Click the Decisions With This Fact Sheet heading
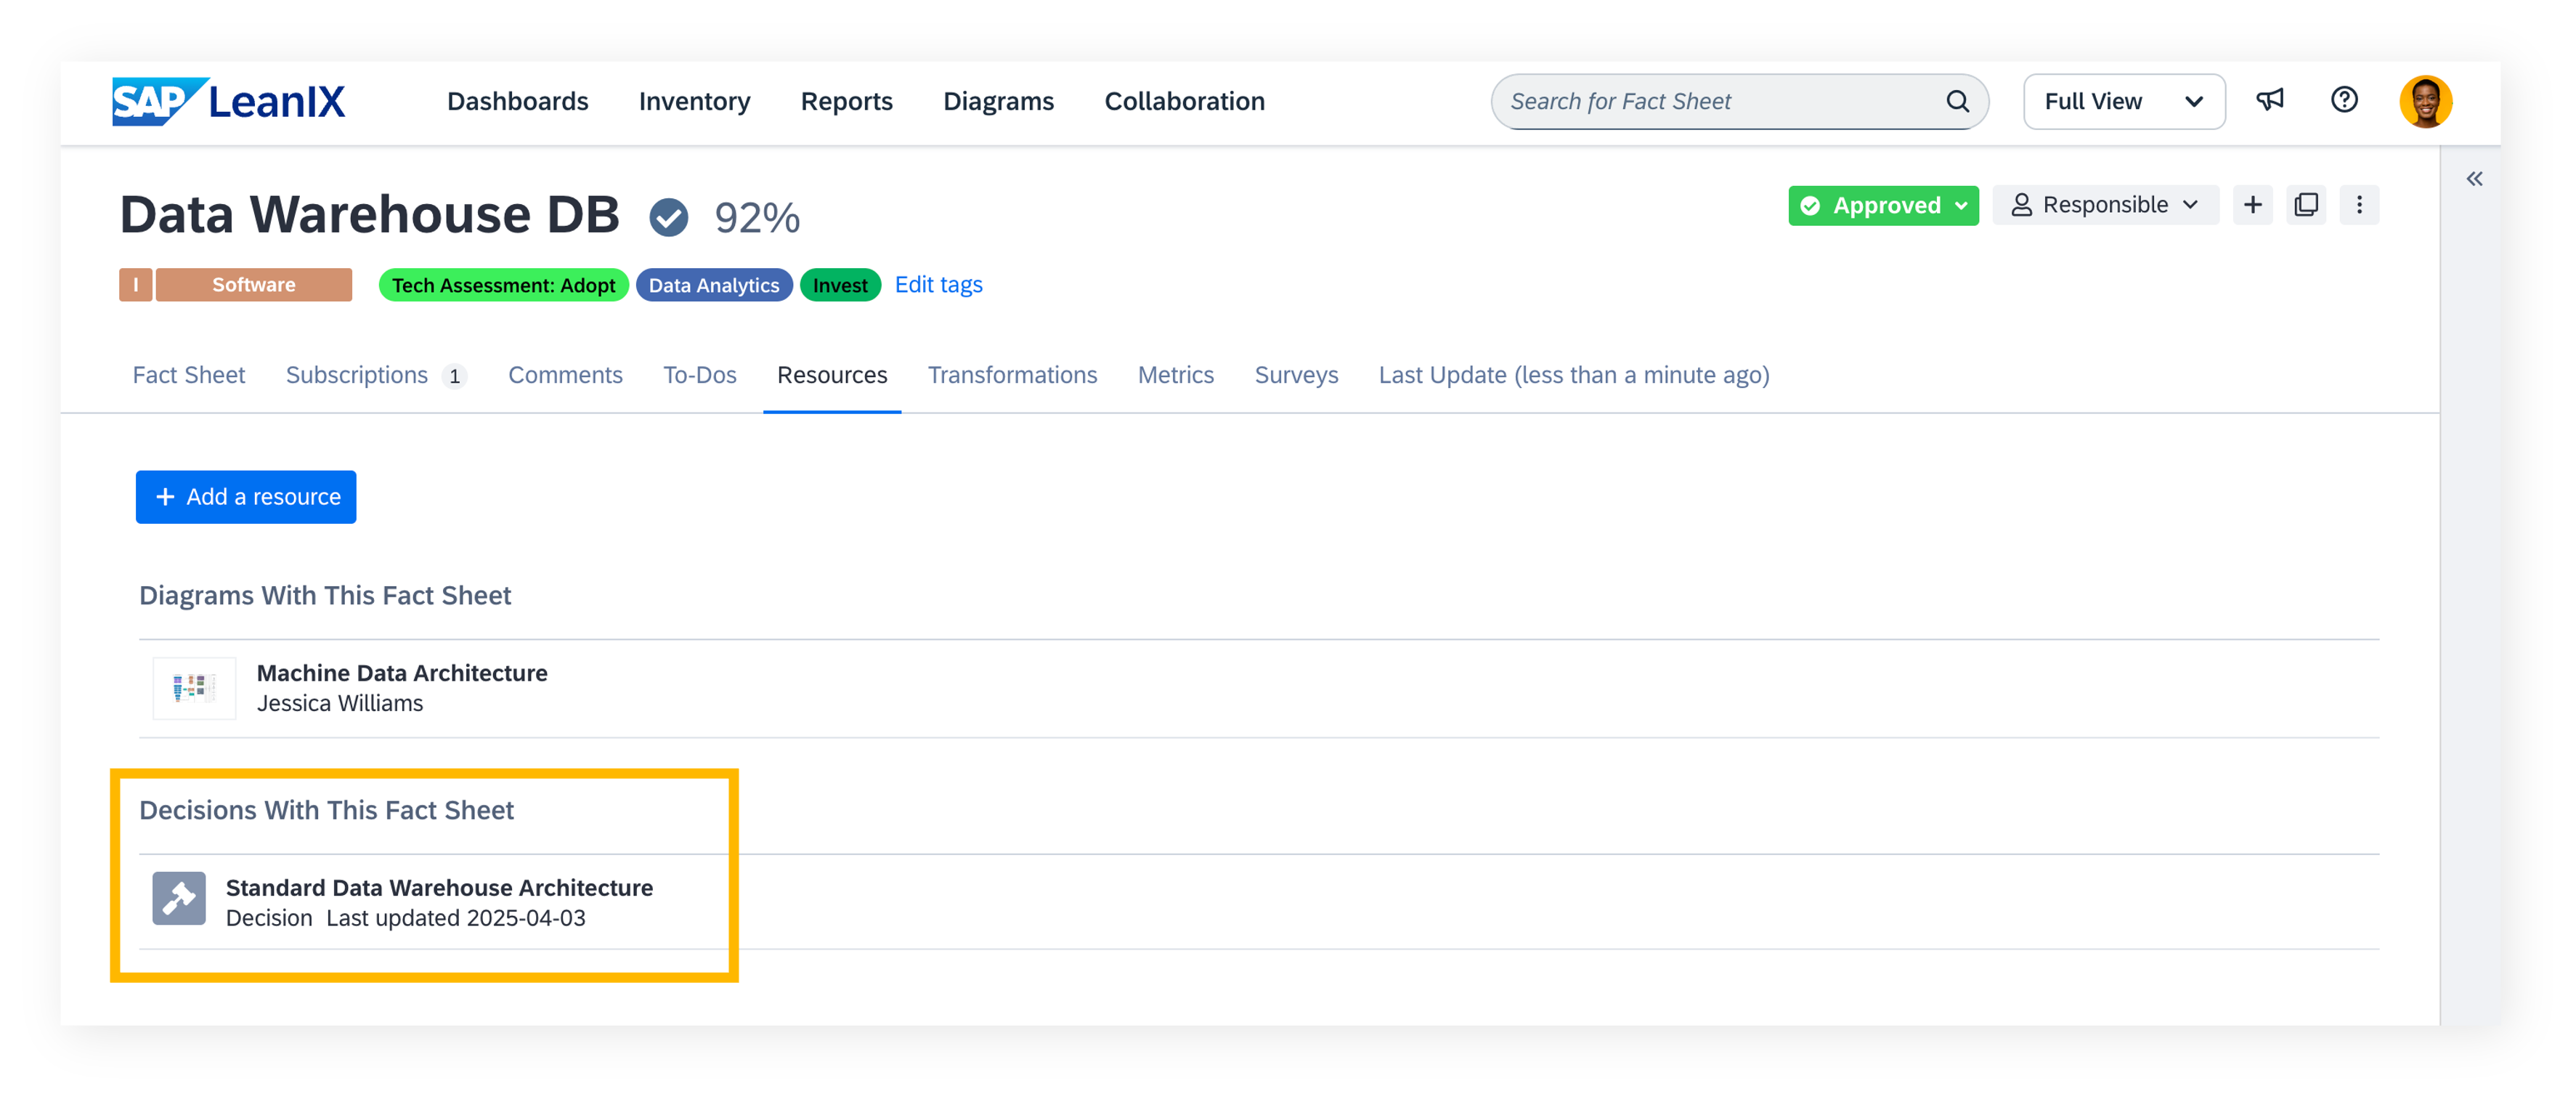 (x=326, y=811)
